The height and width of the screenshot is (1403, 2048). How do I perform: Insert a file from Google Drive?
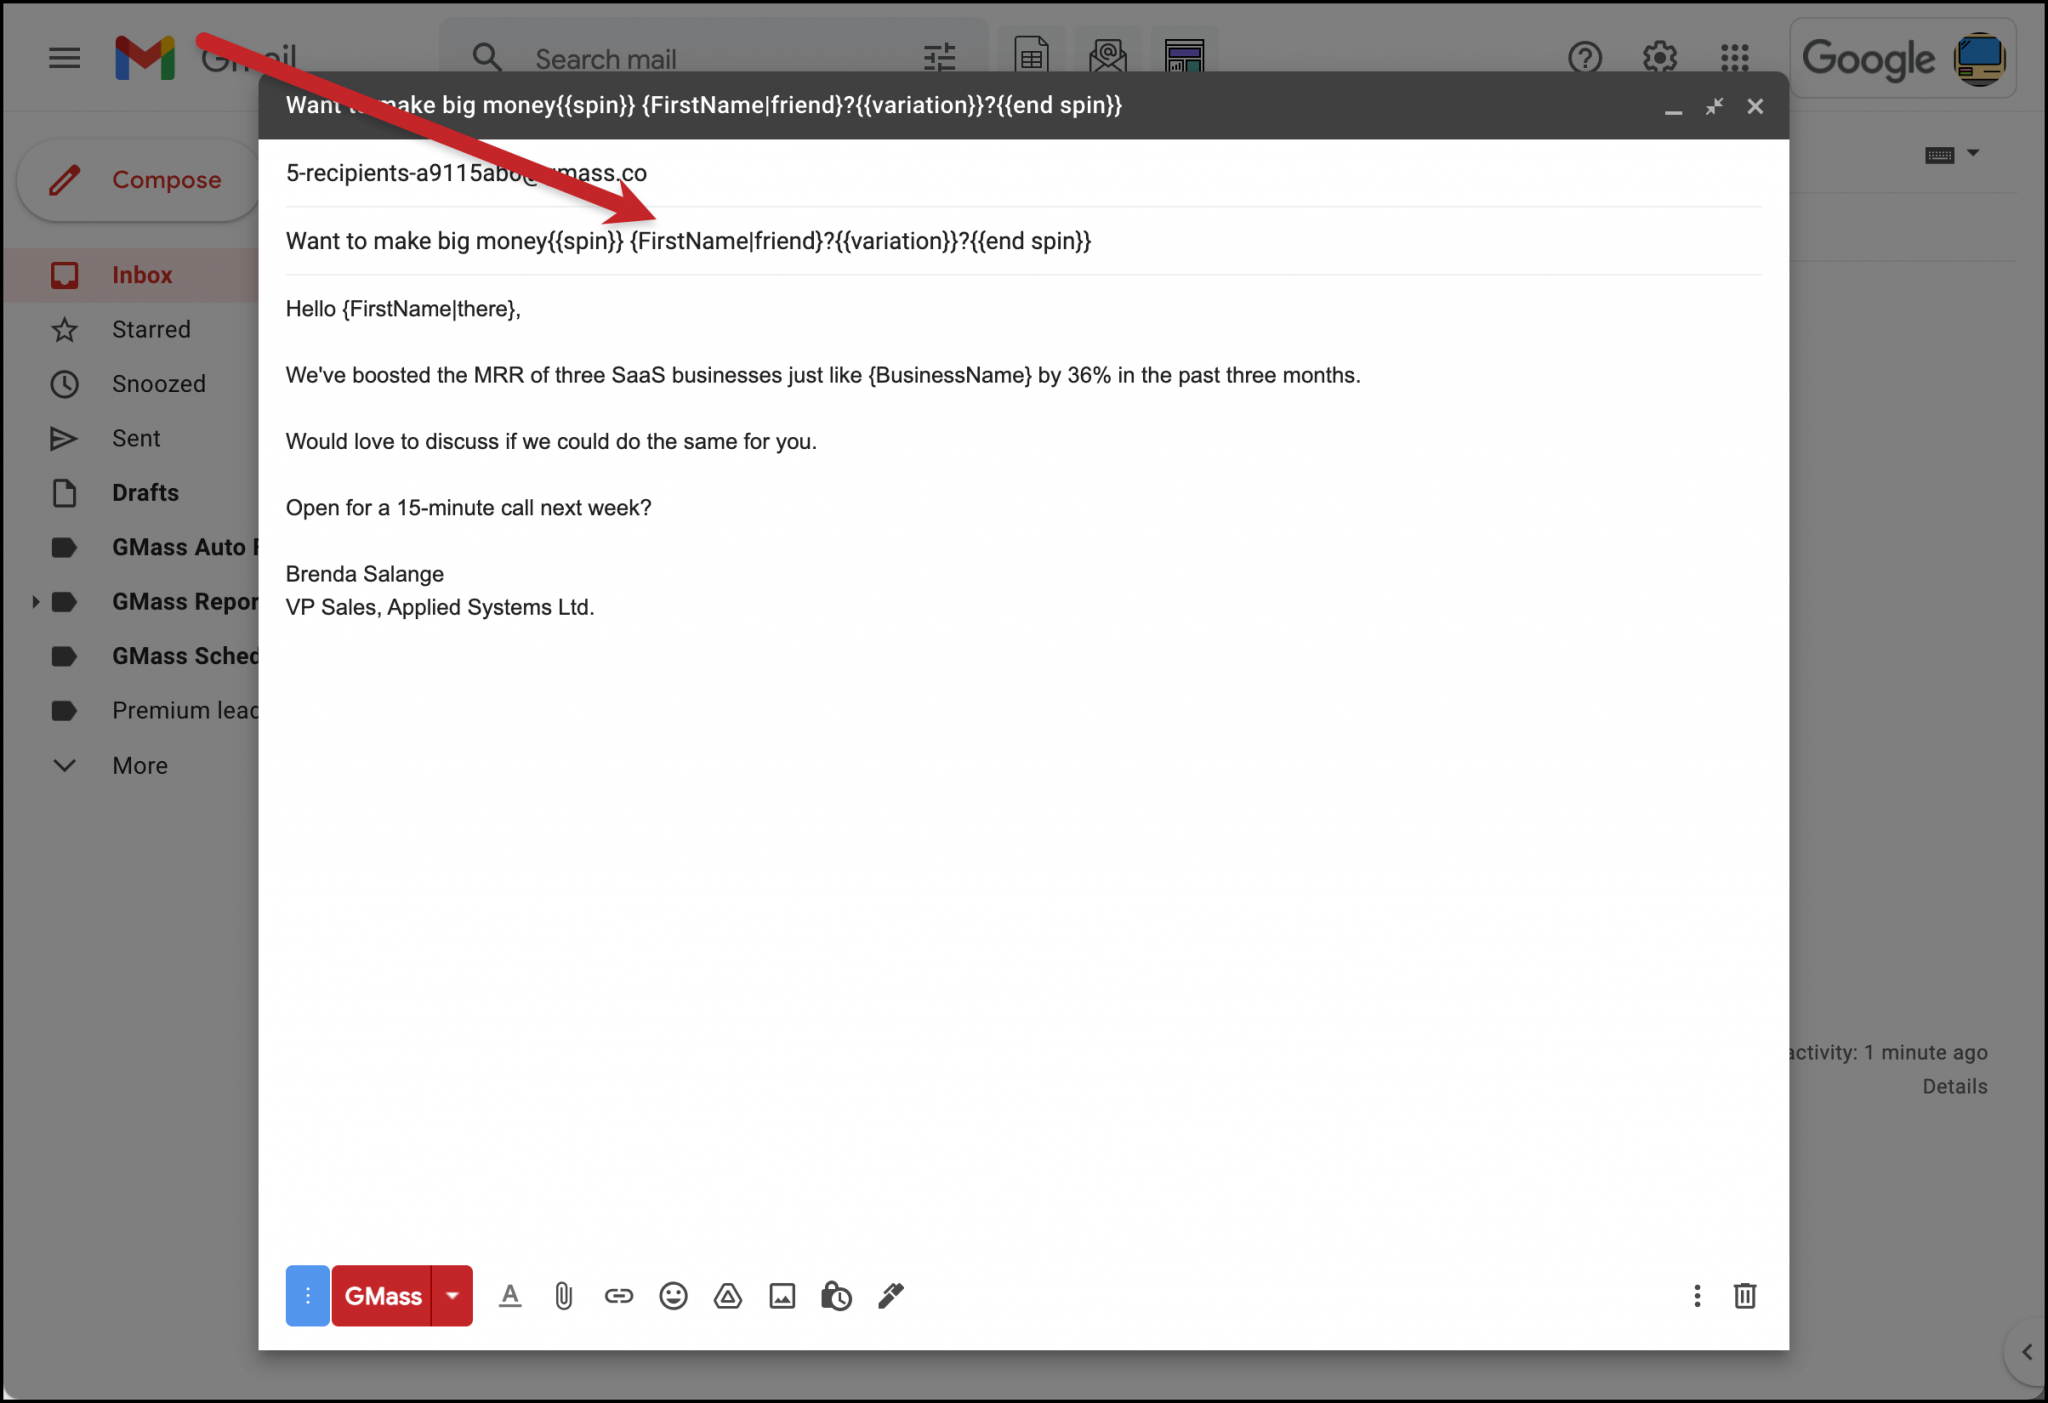(727, 1295)
